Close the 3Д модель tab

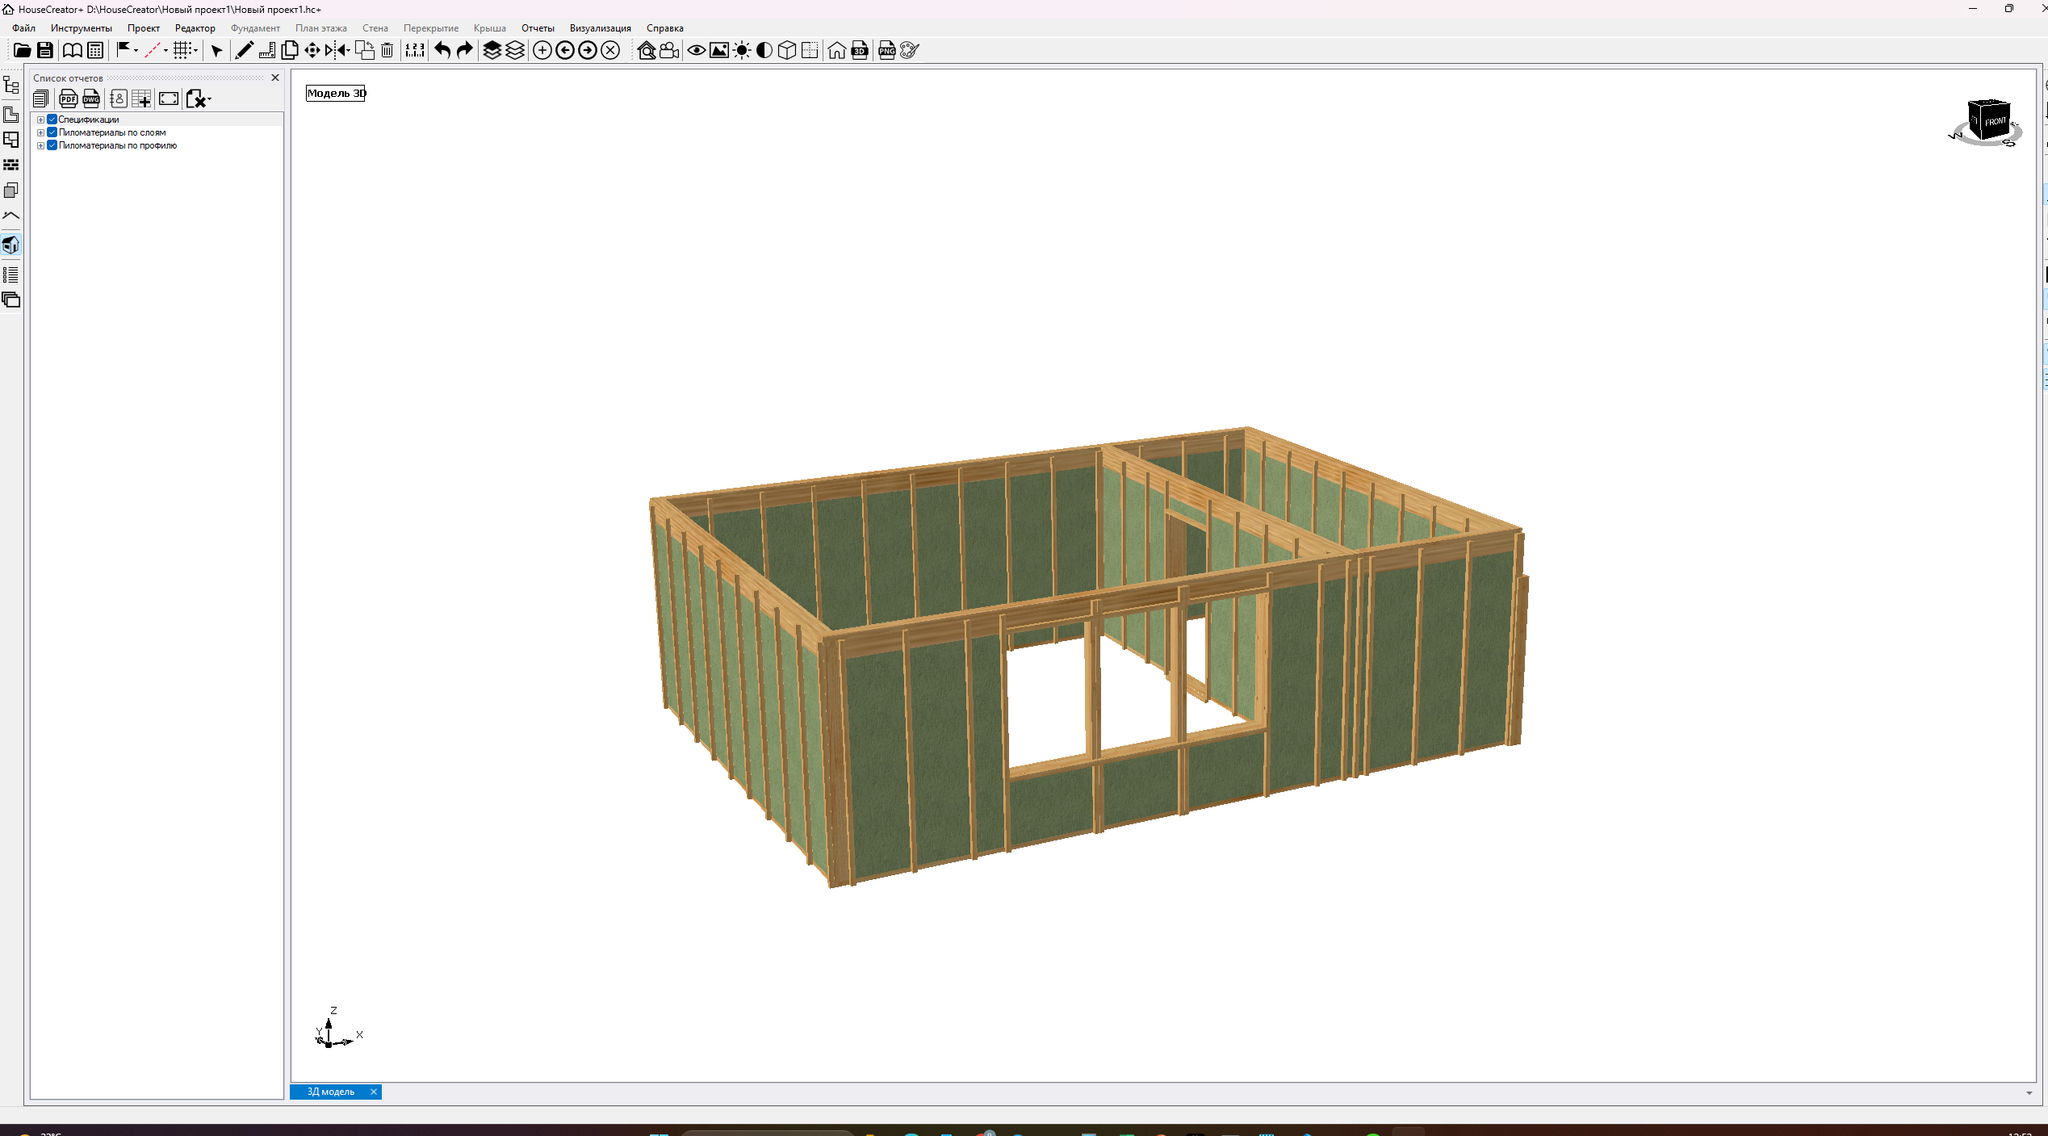[373, 1092]
